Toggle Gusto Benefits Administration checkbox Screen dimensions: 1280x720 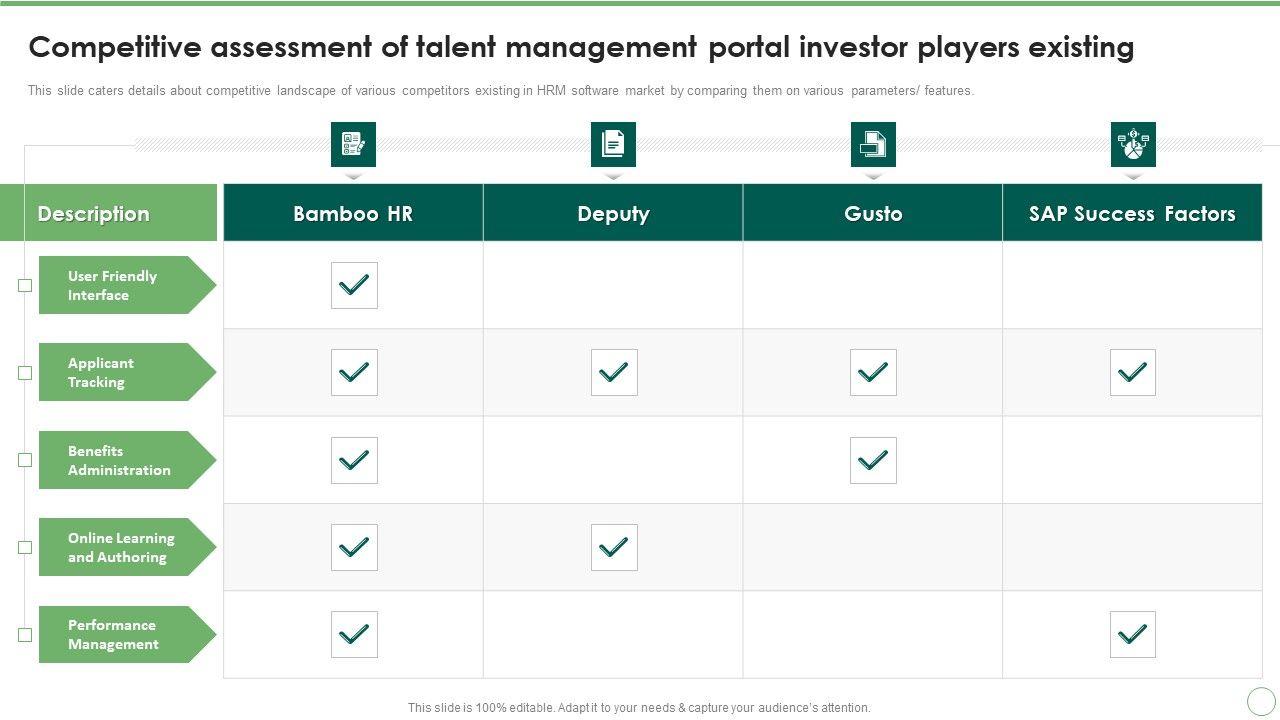point(873,460)
